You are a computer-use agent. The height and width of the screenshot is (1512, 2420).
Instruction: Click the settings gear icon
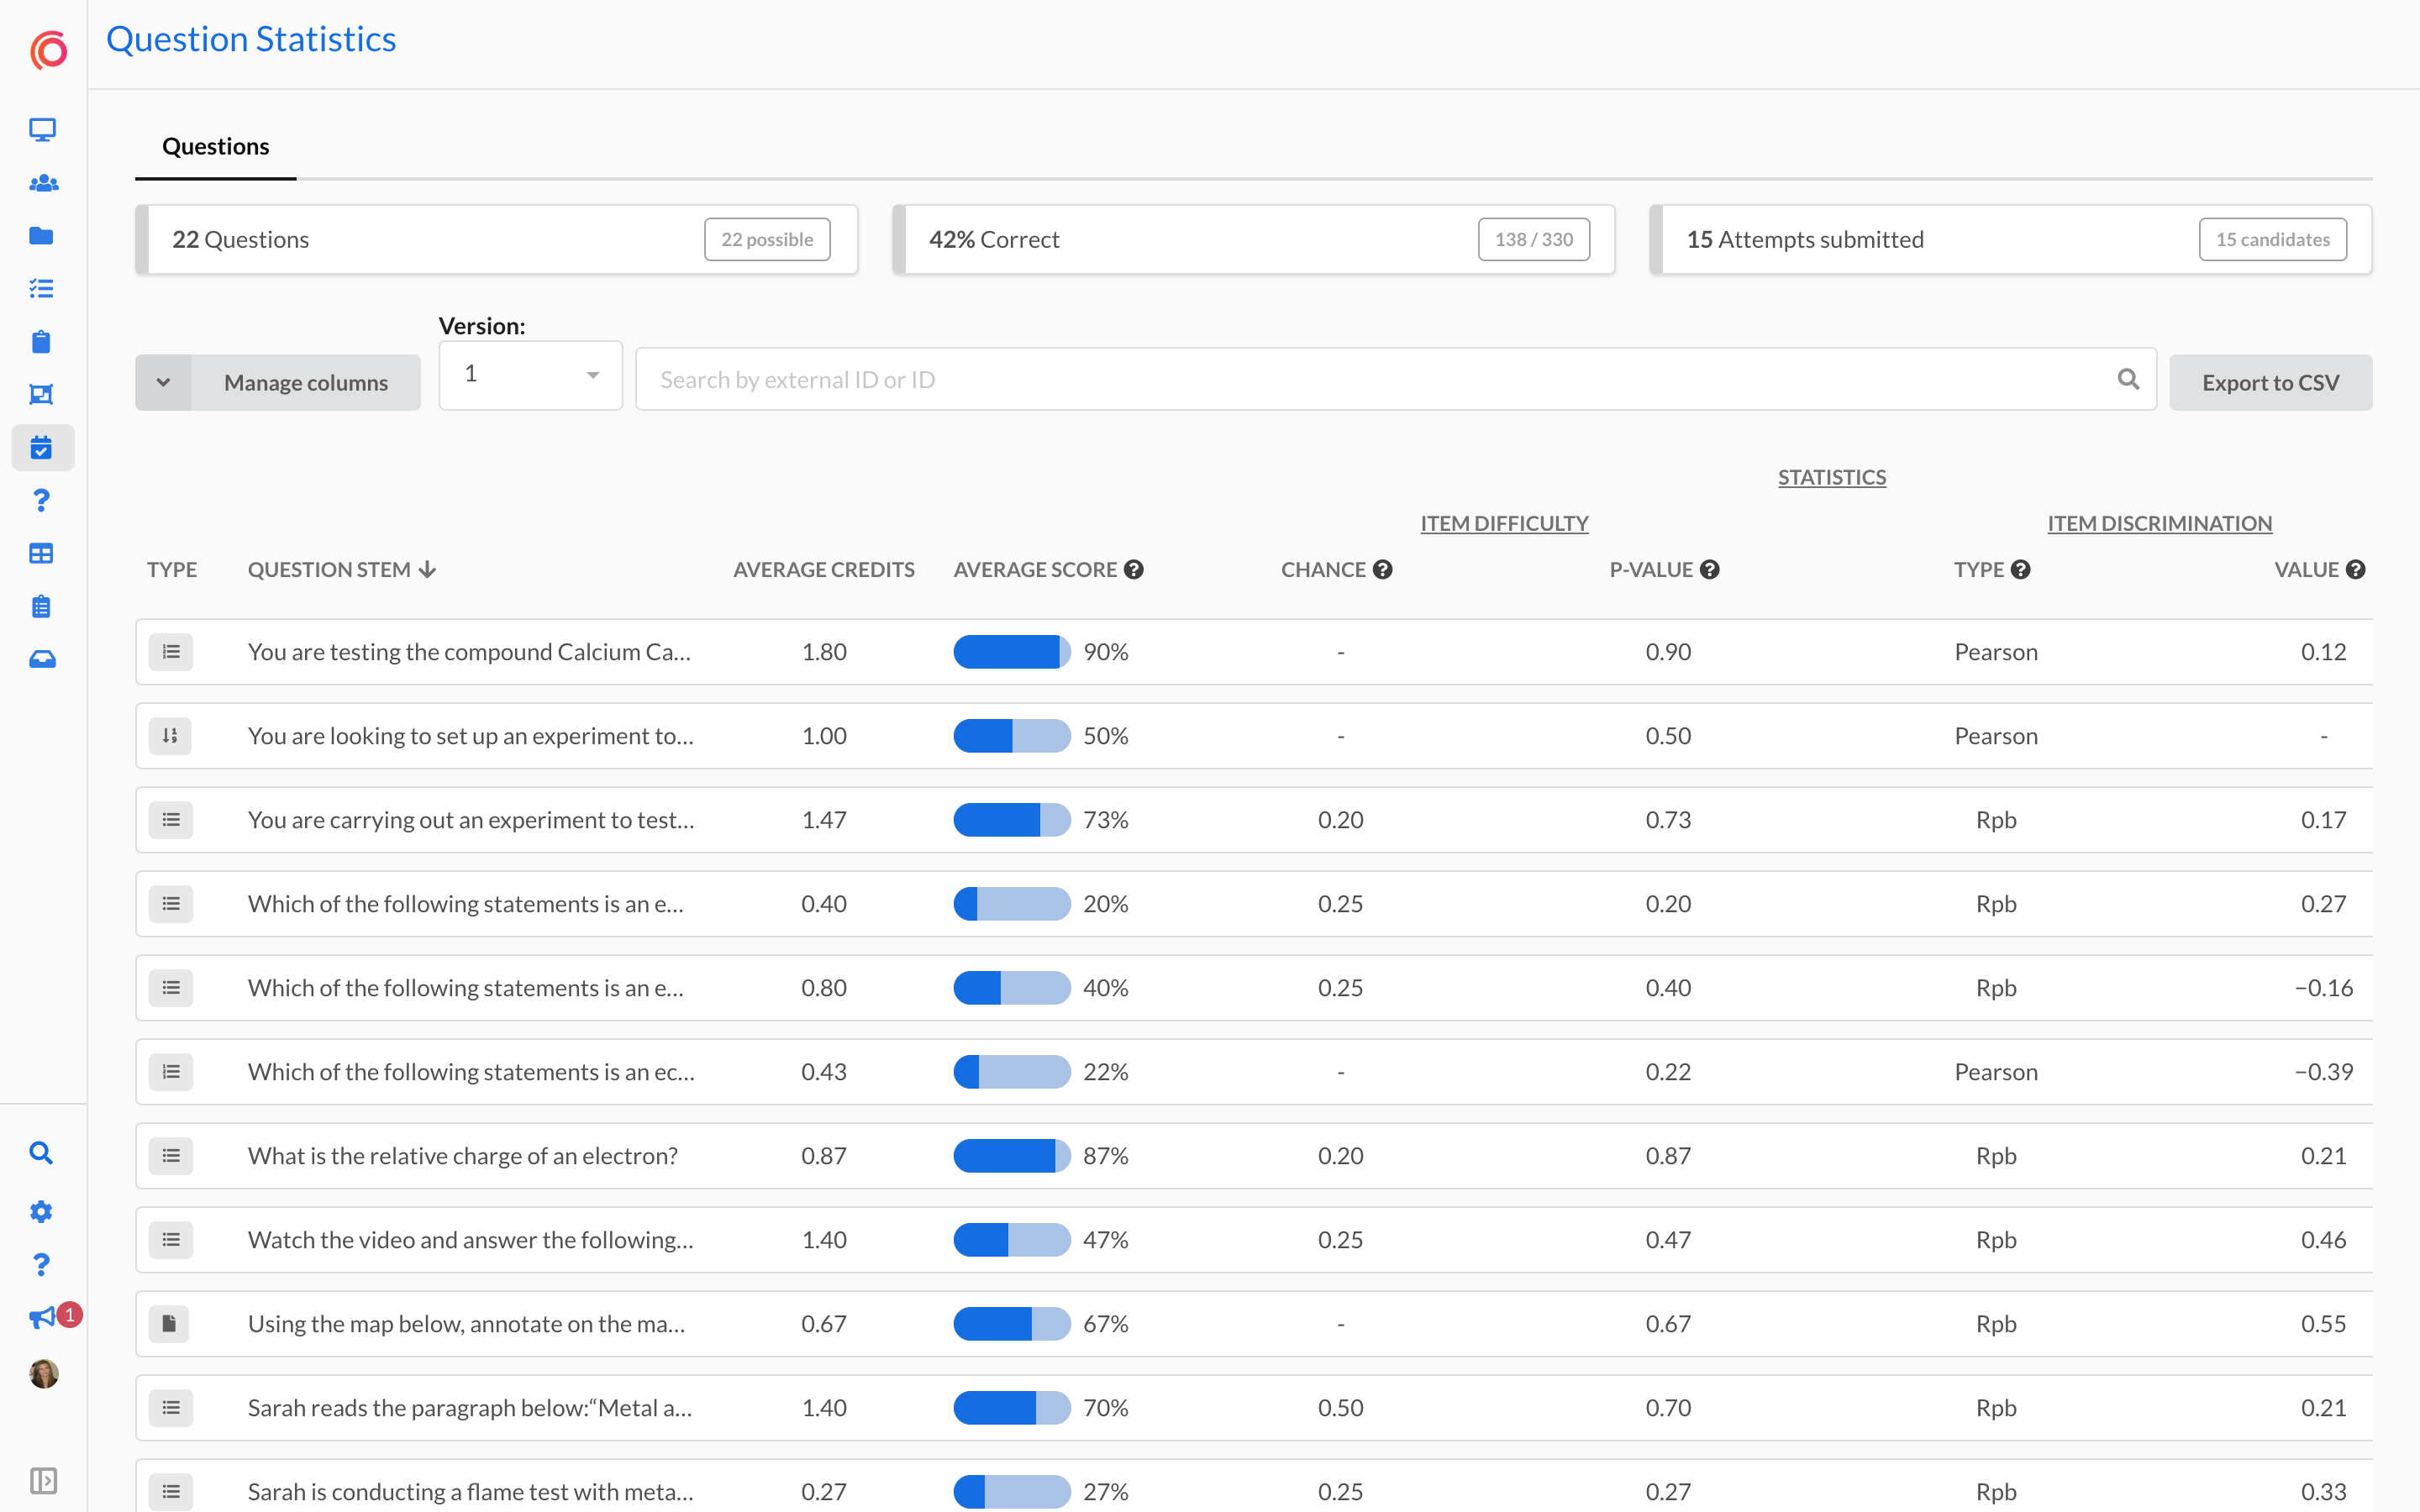click(42, 1212)
